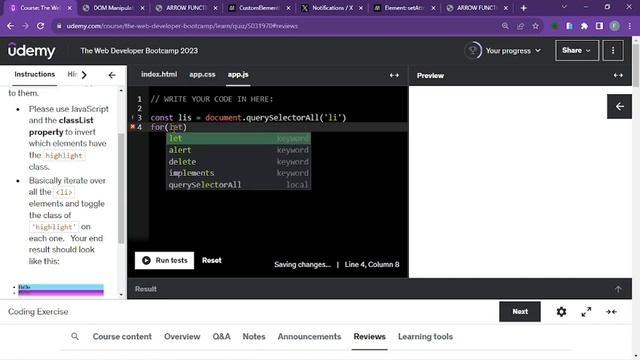Click the 'Line 4, Column 8' status text
The image size is (640, 360).
(x=372, y=264)
